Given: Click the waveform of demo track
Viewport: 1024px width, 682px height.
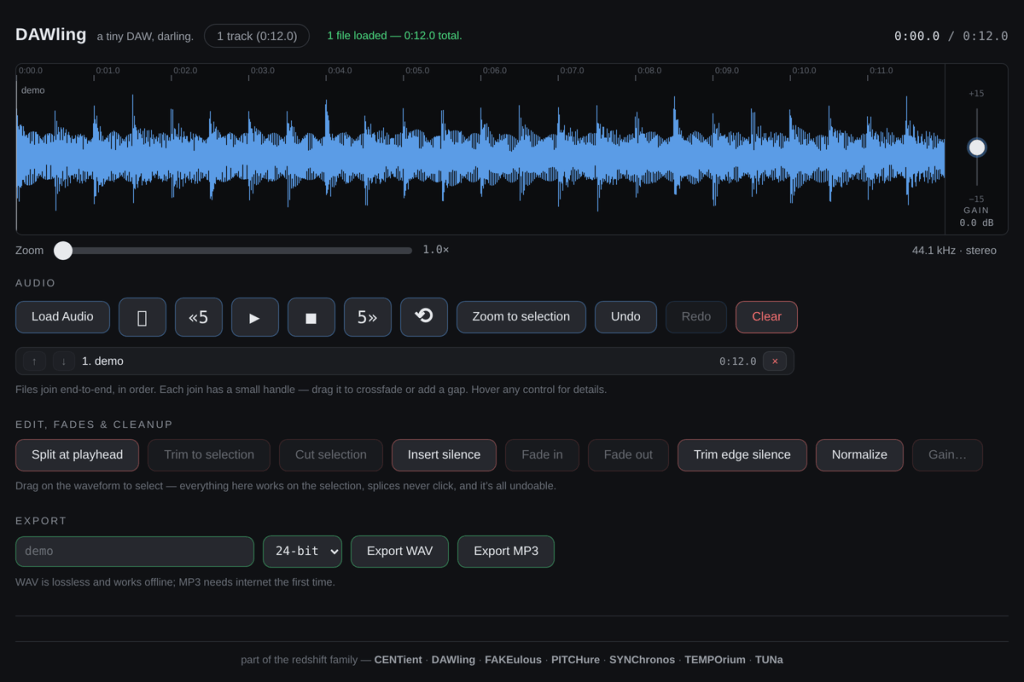Looking at the screenshot, I should 481,157.
